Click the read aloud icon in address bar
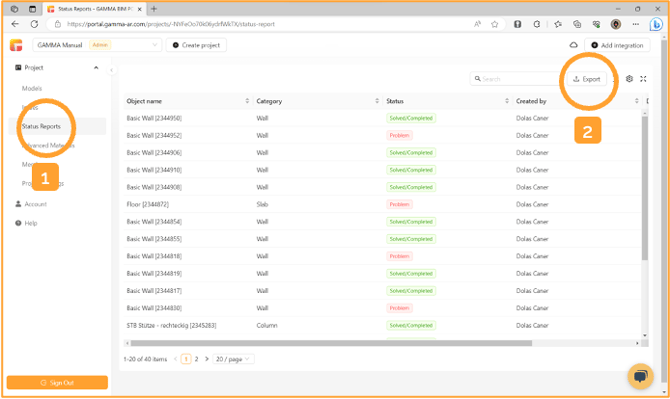Viewport: 670px width, 399px height. pyautogui.click(x=477, y=24)
